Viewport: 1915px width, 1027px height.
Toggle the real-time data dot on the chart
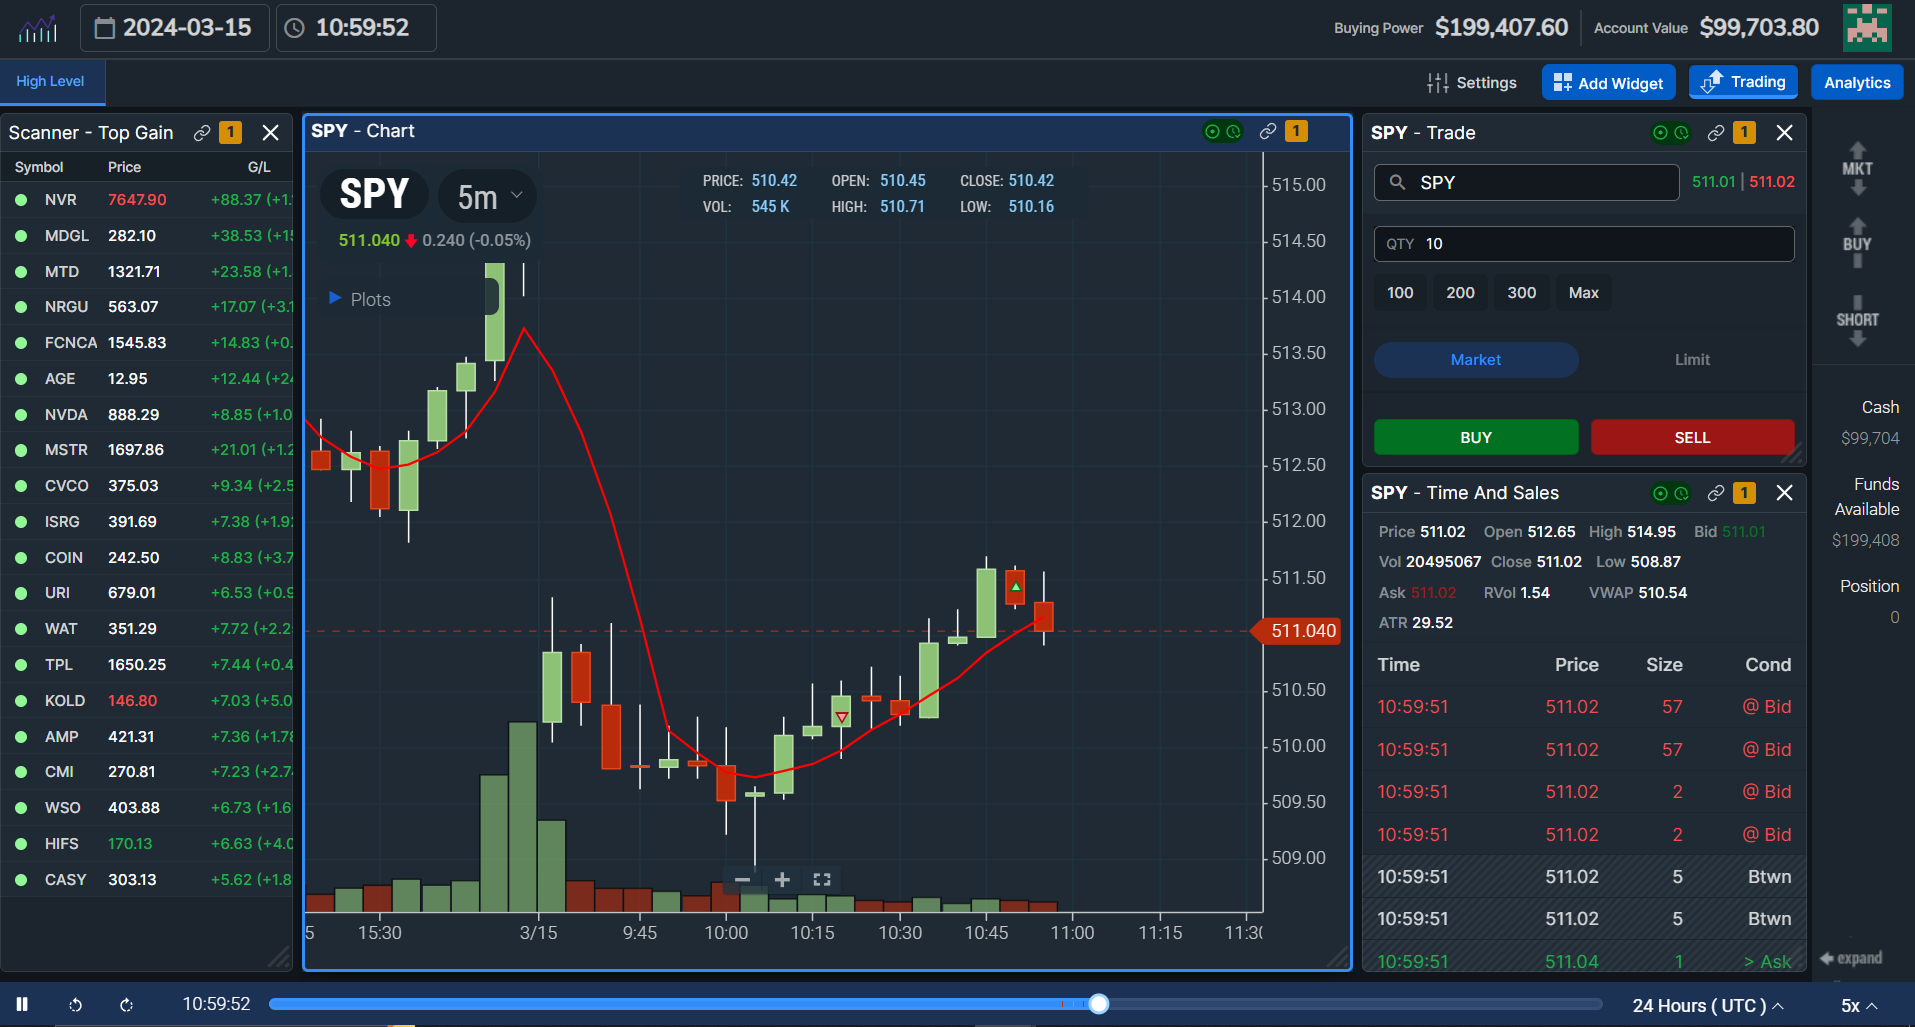pyautogui.click(x=1212, y=131)
